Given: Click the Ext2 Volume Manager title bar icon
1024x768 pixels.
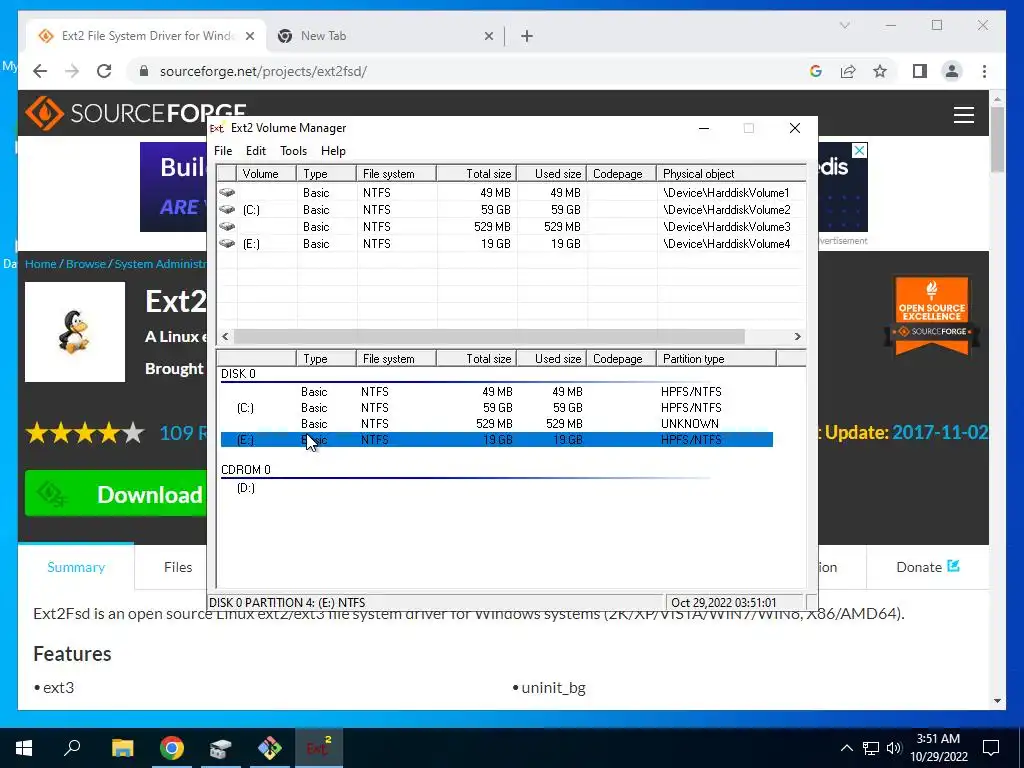Looking at the screenshot, I should [217, 128].
